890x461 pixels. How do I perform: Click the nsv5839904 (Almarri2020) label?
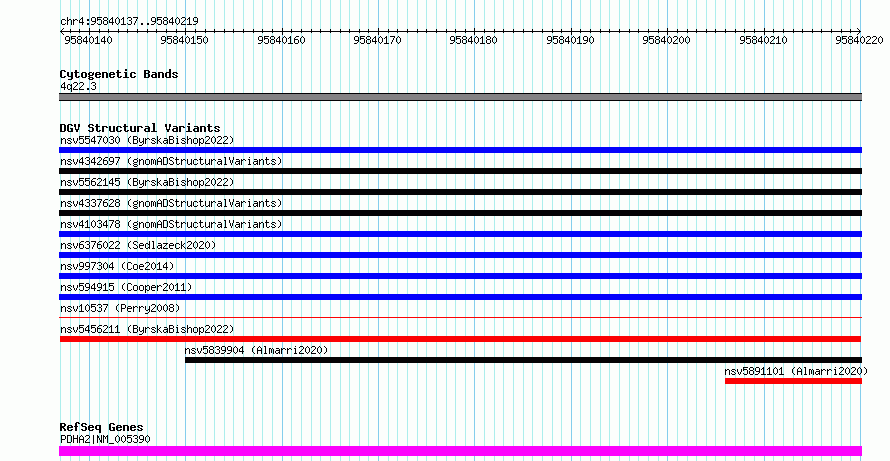257,350
